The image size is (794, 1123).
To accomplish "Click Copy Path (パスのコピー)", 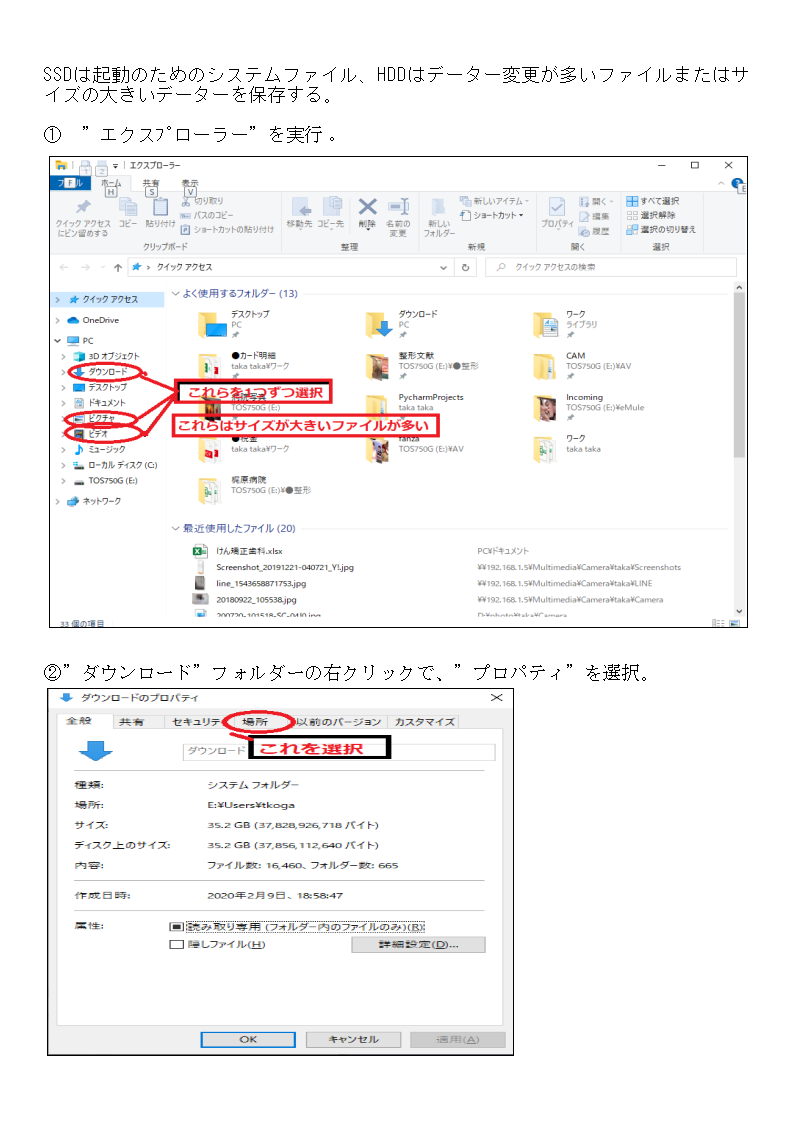I will click(207, 215).
